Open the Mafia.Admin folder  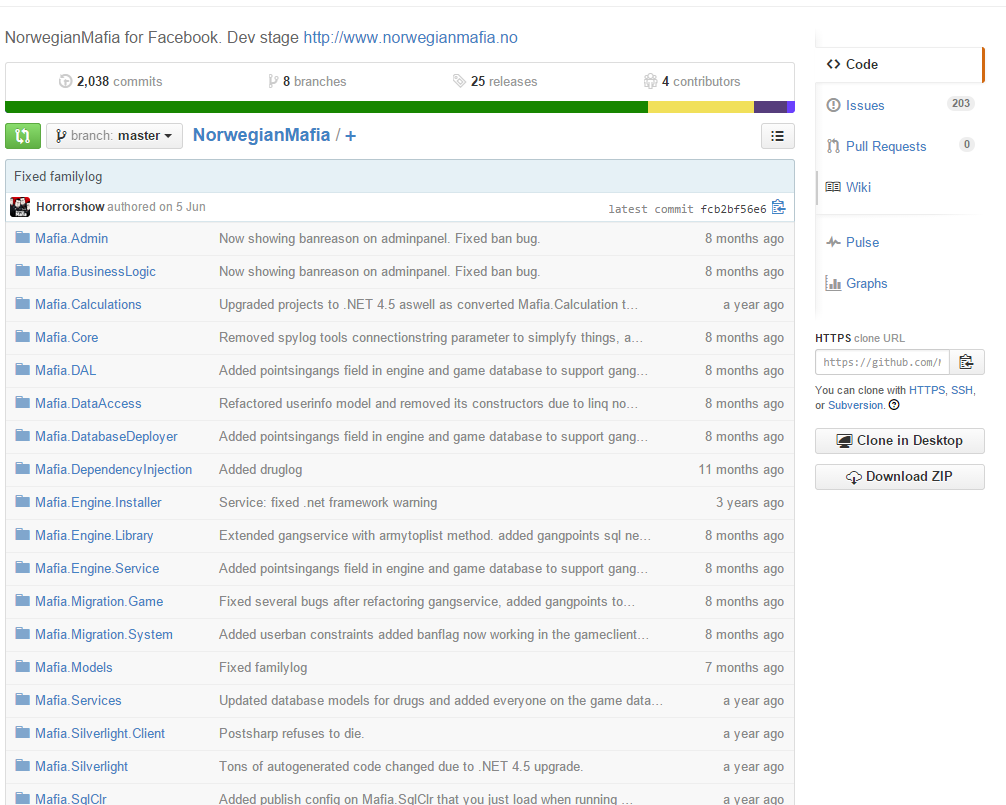[72, 239]
